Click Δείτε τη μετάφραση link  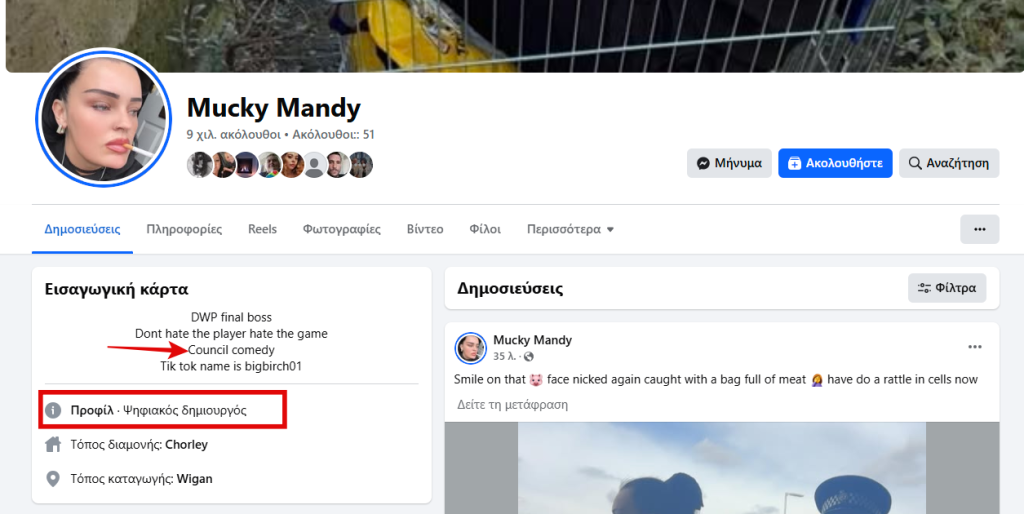point(513,404)
